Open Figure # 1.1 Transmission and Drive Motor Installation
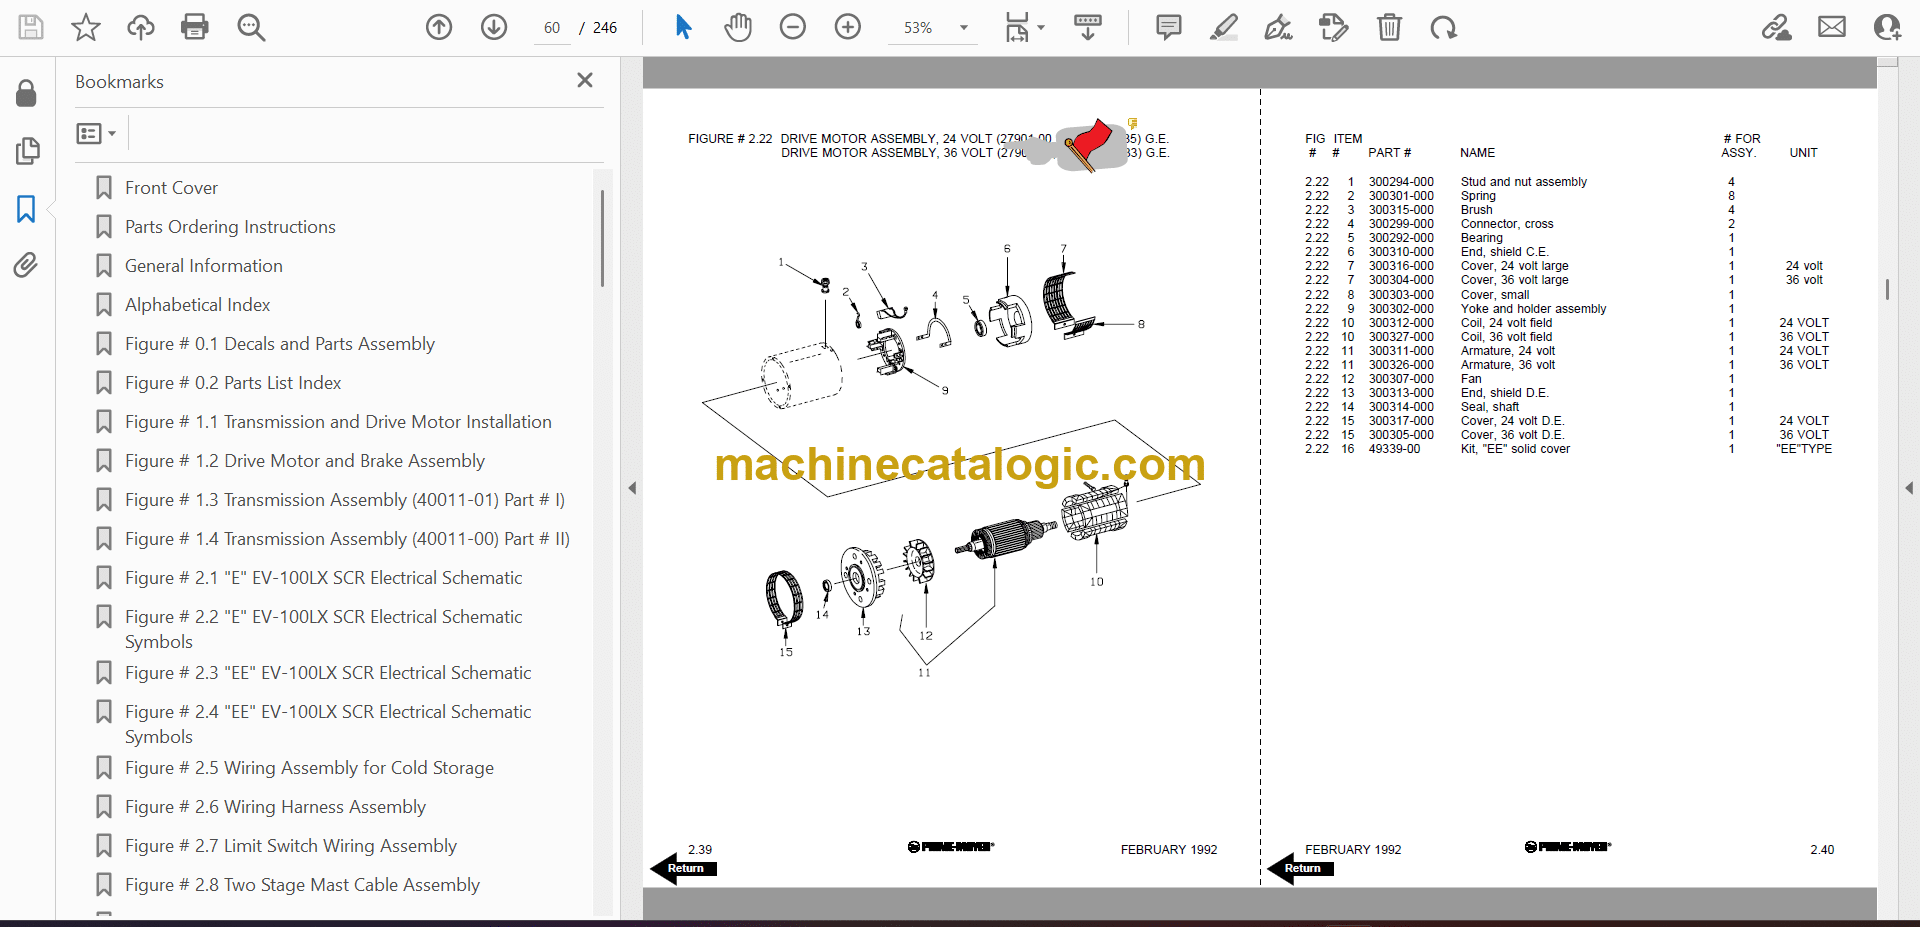 338,422
